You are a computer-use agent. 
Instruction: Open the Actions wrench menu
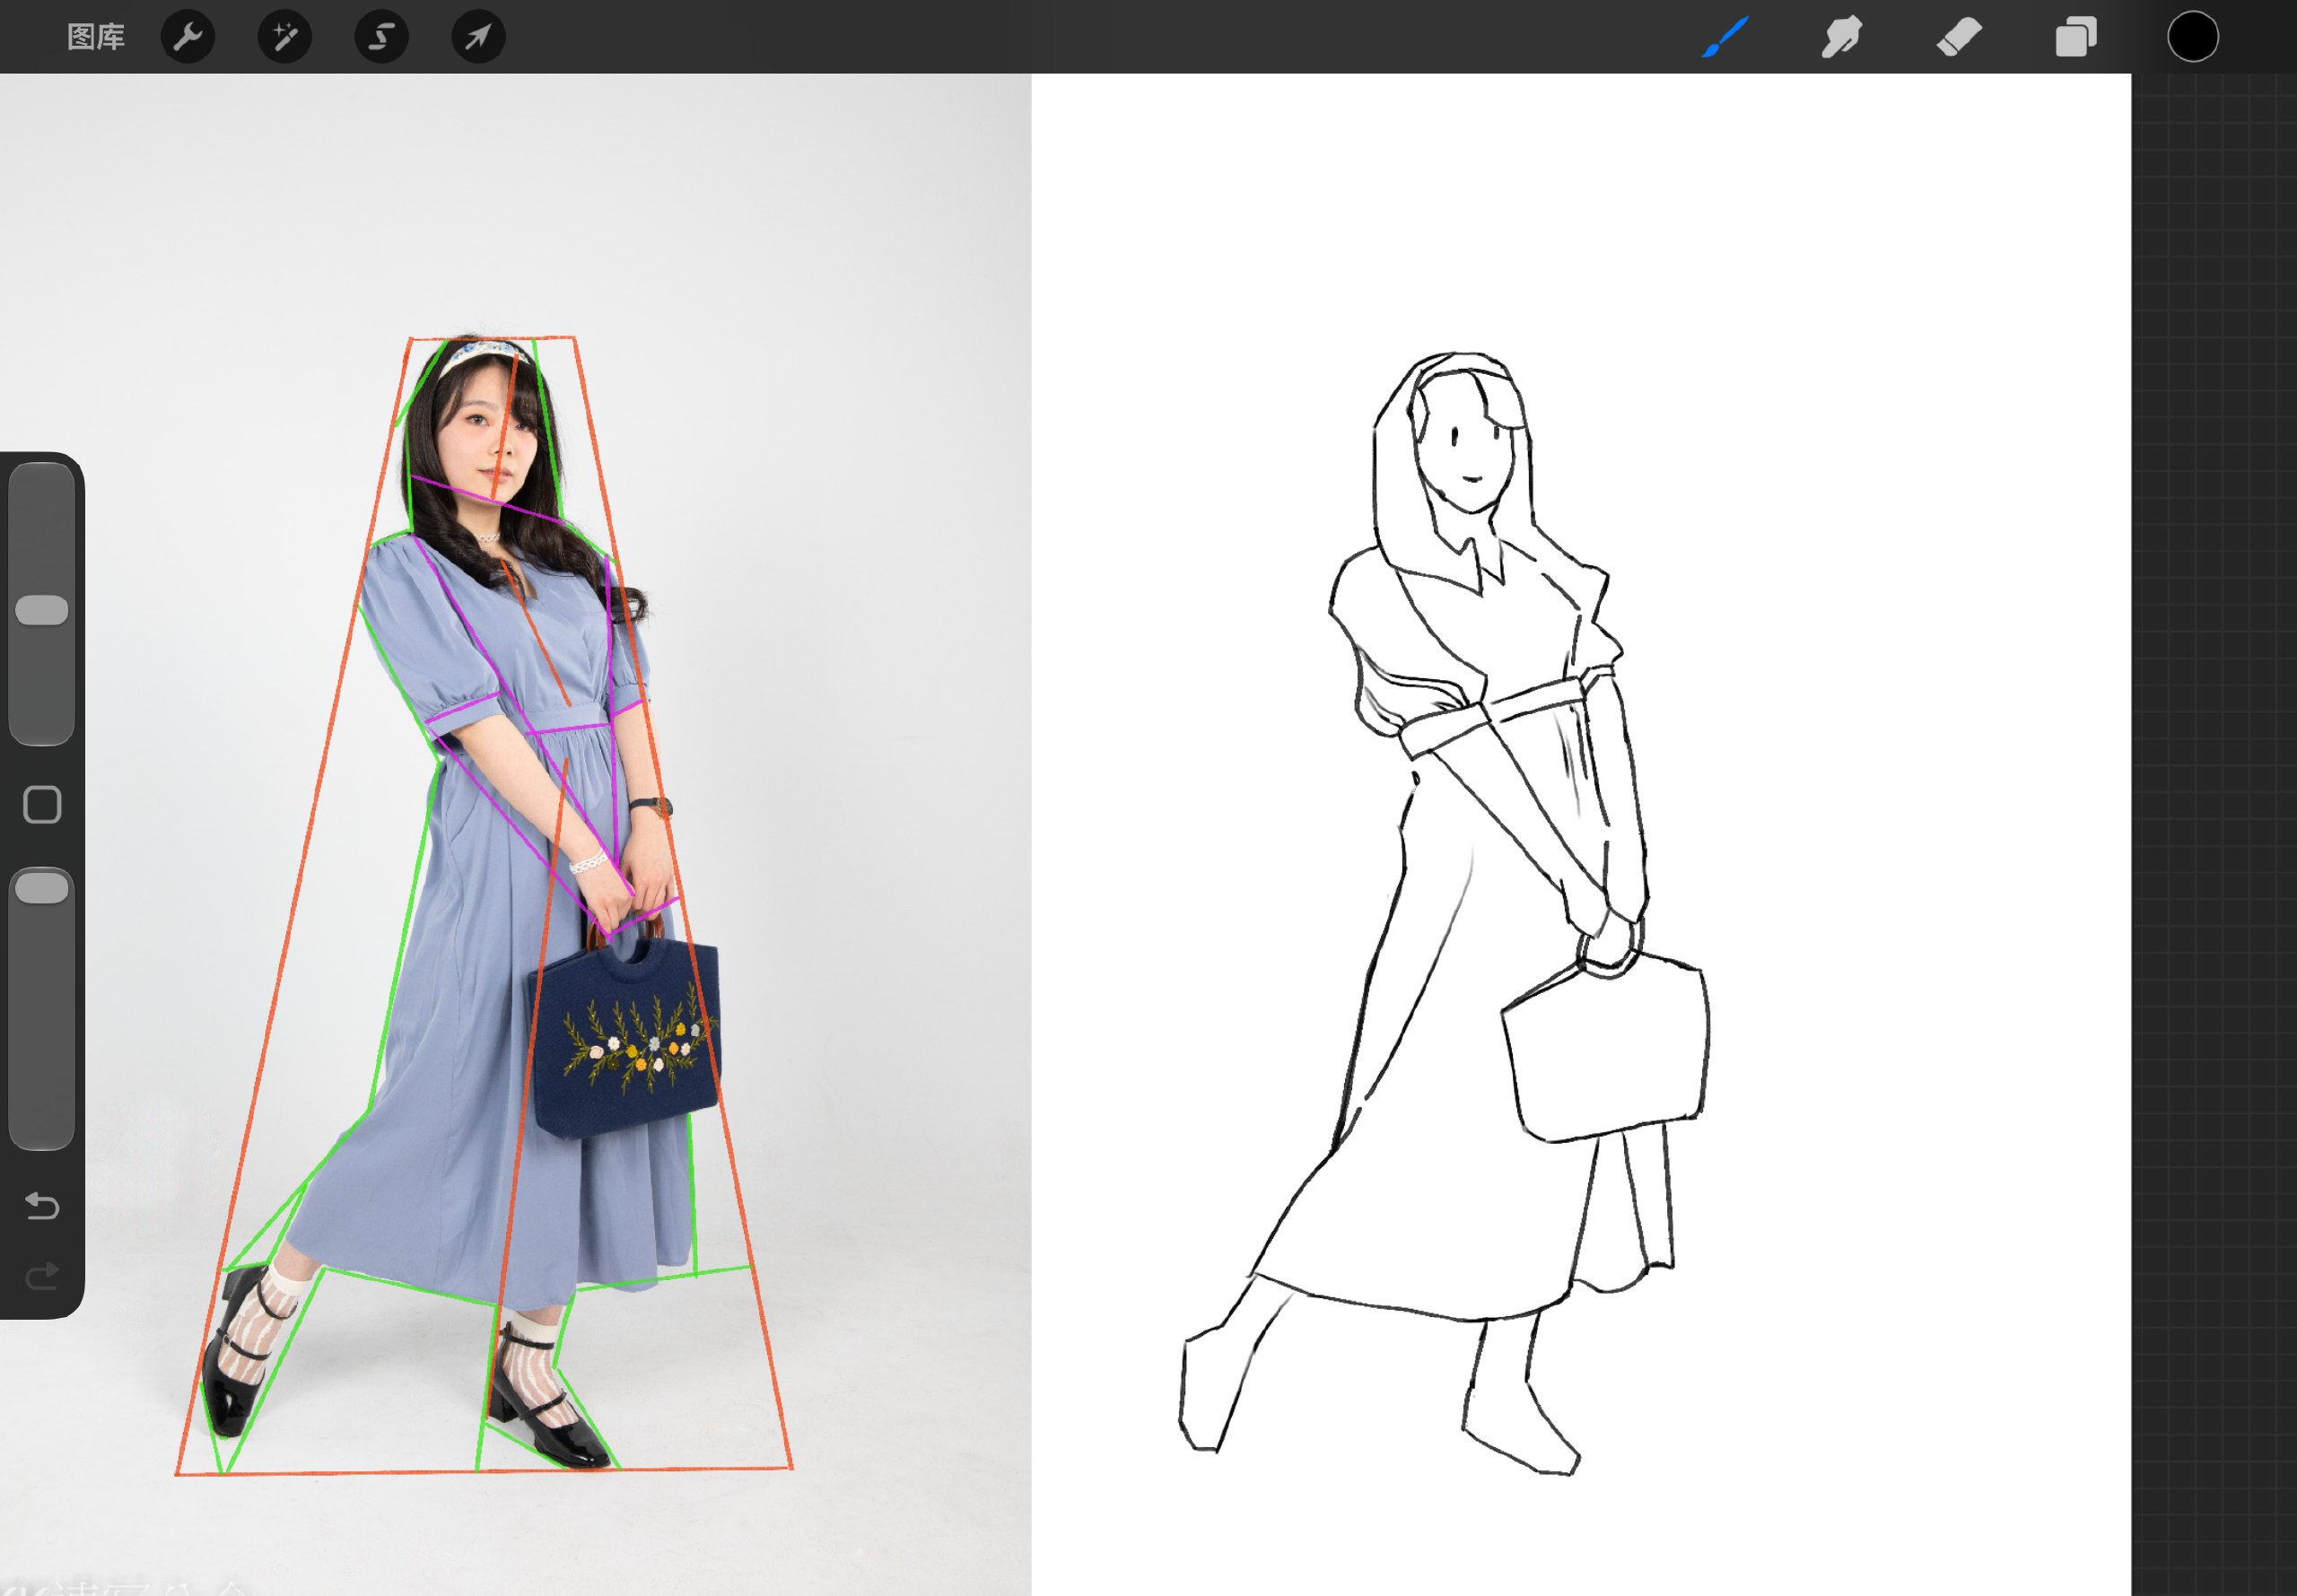click(x=188, y=37)
